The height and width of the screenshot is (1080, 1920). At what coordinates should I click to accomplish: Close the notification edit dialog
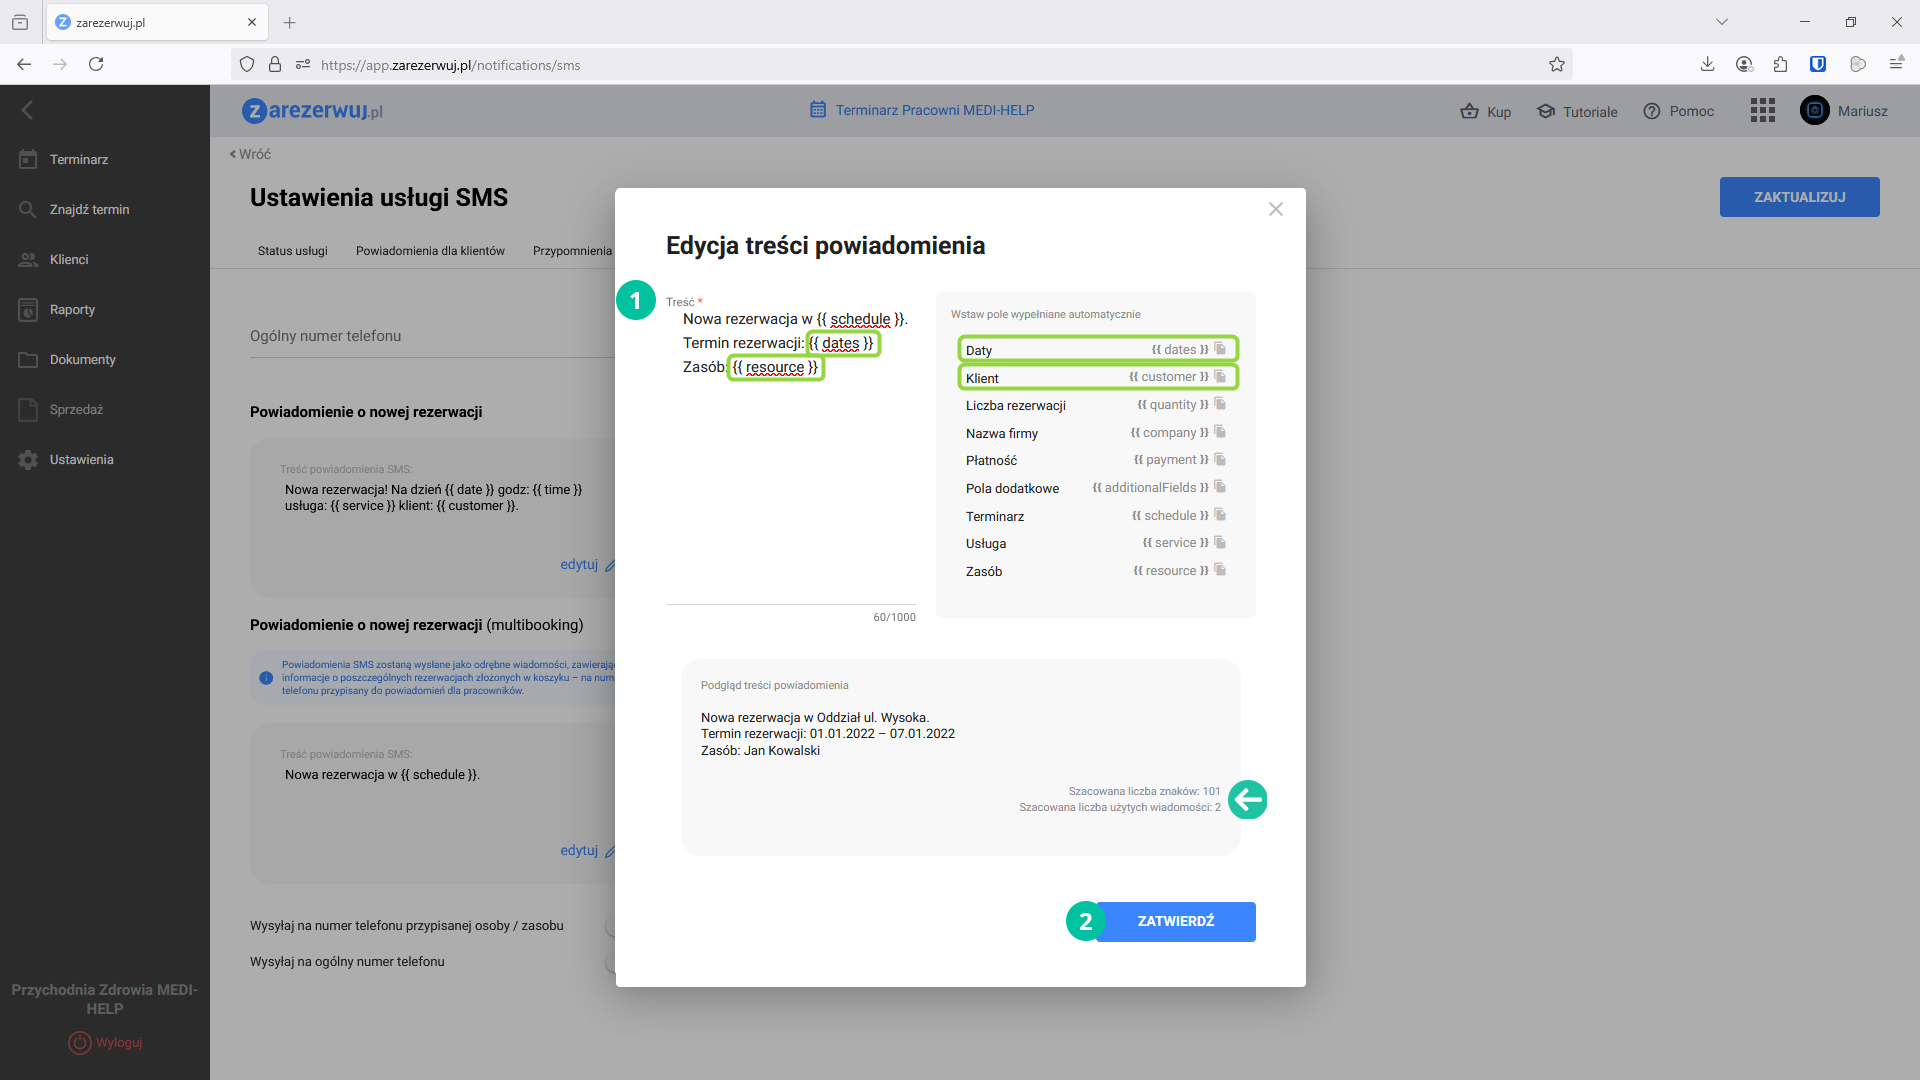pyautogui.click(x=1275, y=209)
